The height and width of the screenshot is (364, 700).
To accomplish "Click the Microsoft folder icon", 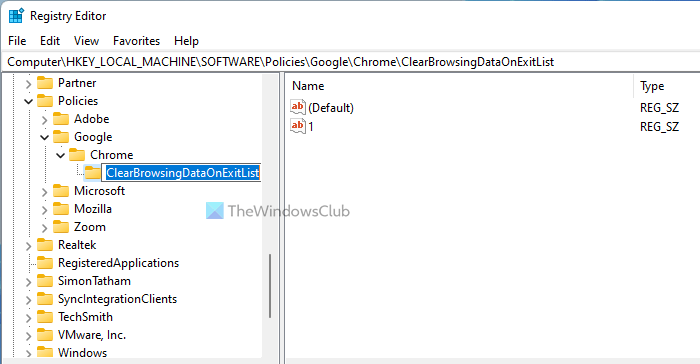I will pyautogui.click(x=61, y=191).
